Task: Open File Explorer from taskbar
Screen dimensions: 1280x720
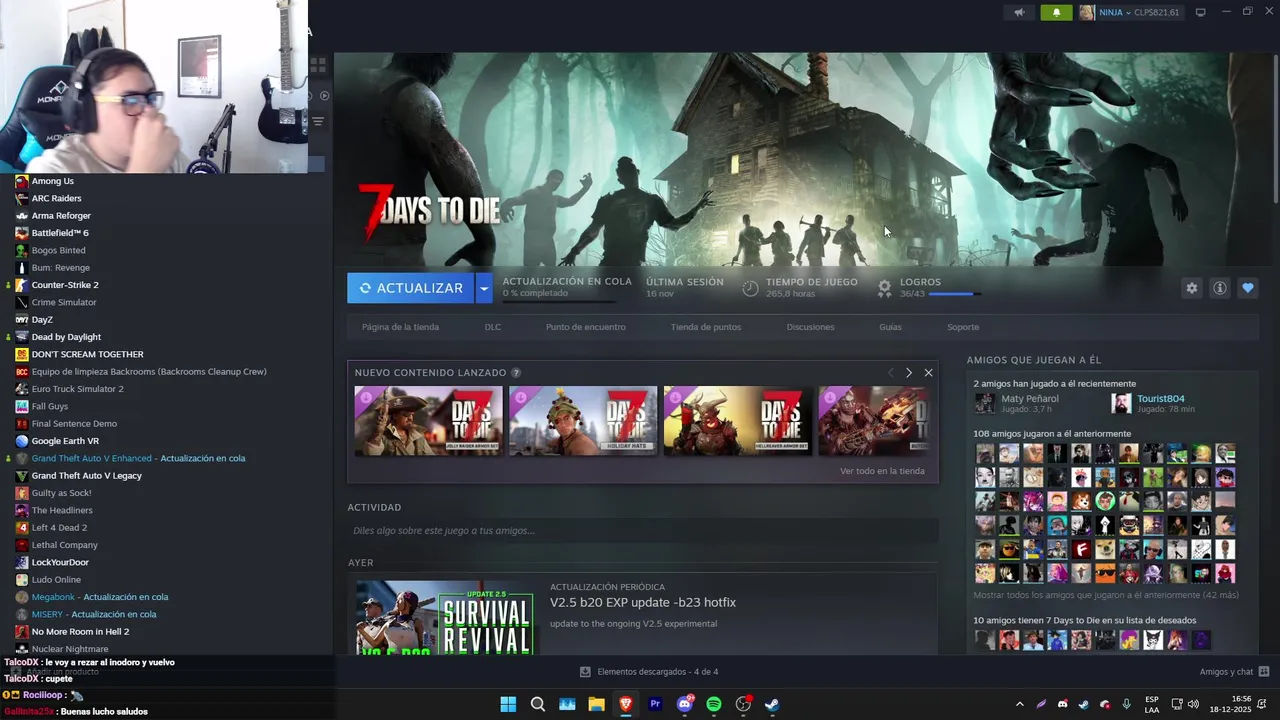Action: [x=596, y=704]
